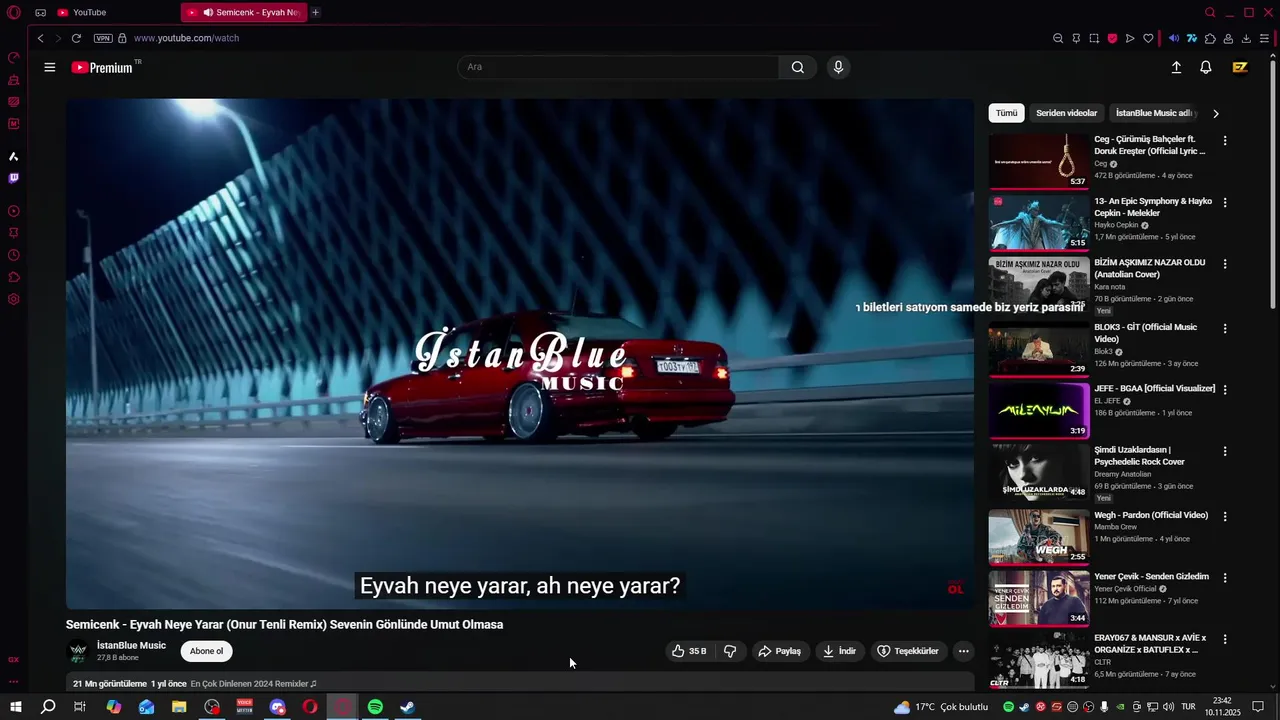
Task: Open the Opera GX main menu logo
Action: [14, 12]
